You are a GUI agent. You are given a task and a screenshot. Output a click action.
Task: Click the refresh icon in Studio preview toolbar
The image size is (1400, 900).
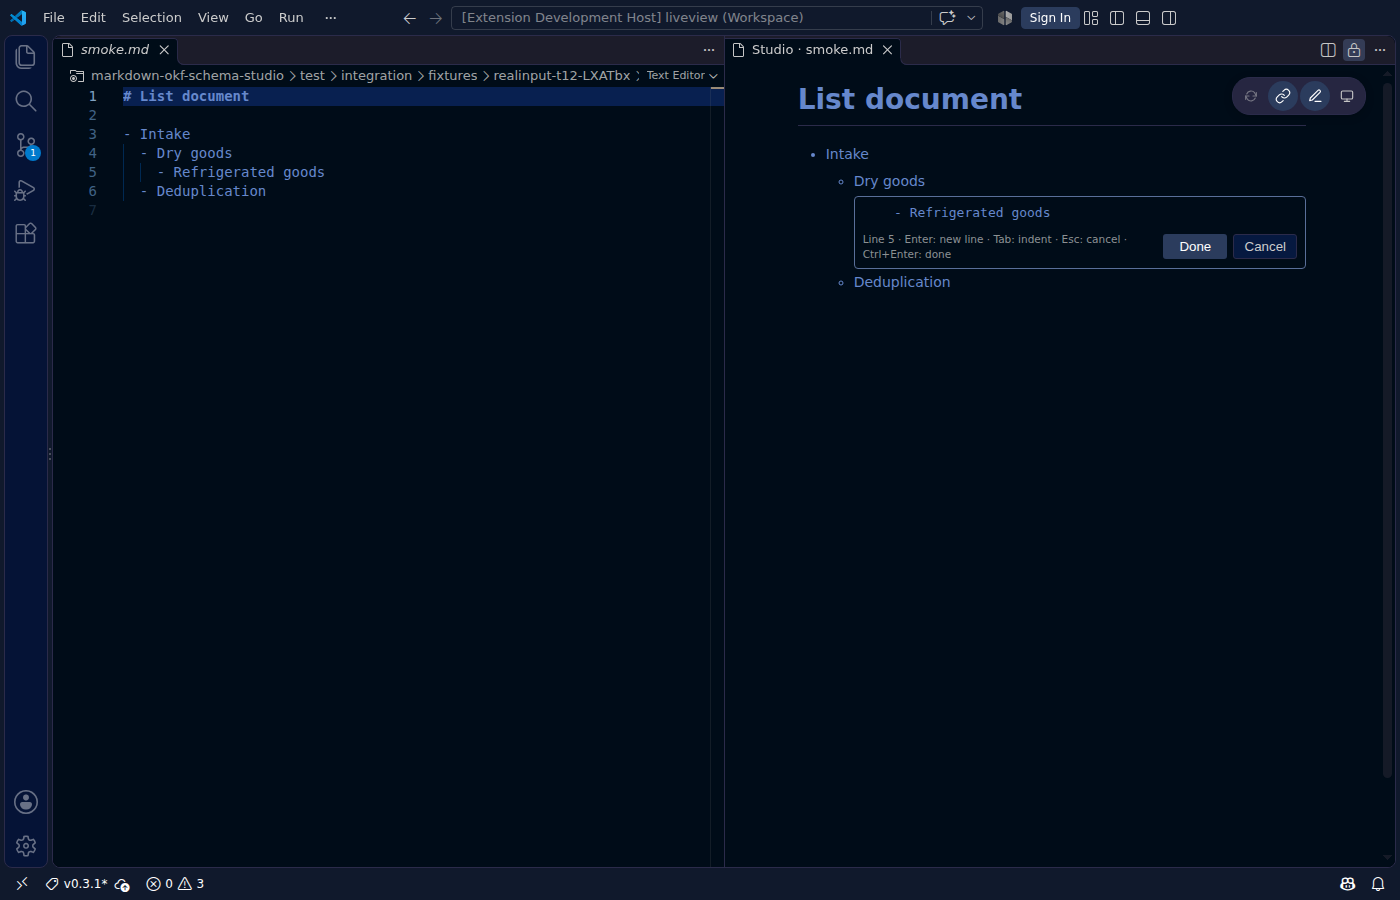pyautogui.click(x=1251, y=96)
